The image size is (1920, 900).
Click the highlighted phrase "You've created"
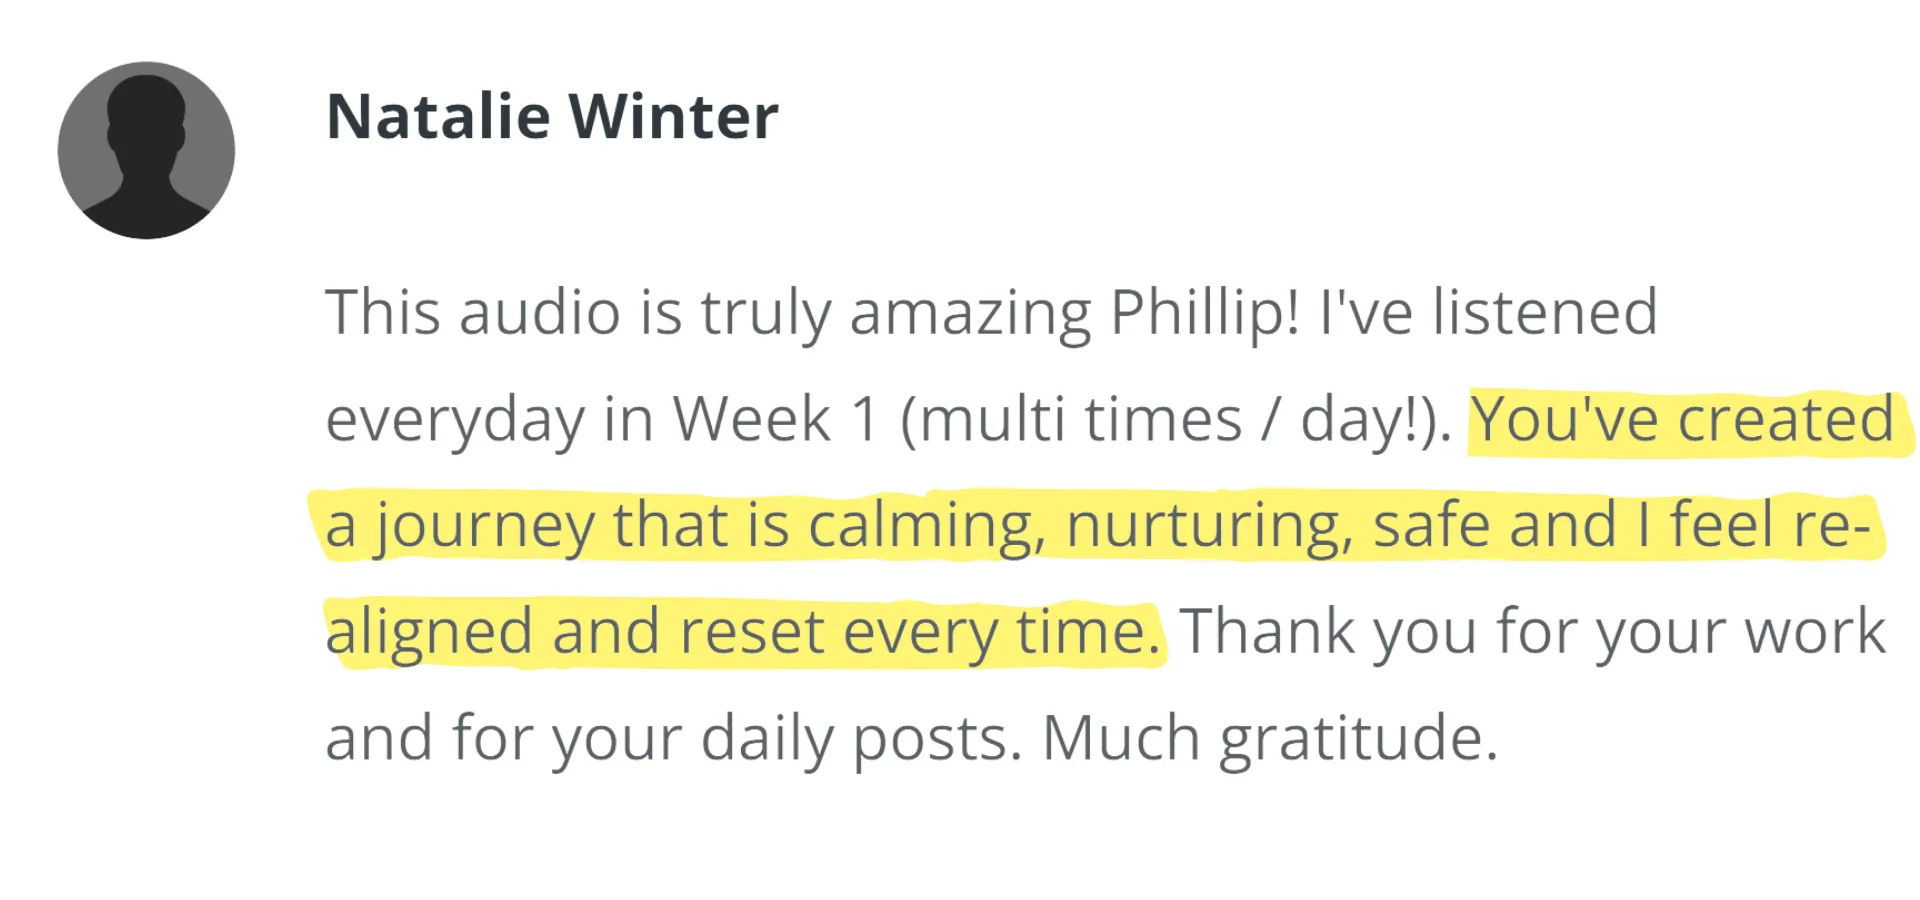(1682, 419)
